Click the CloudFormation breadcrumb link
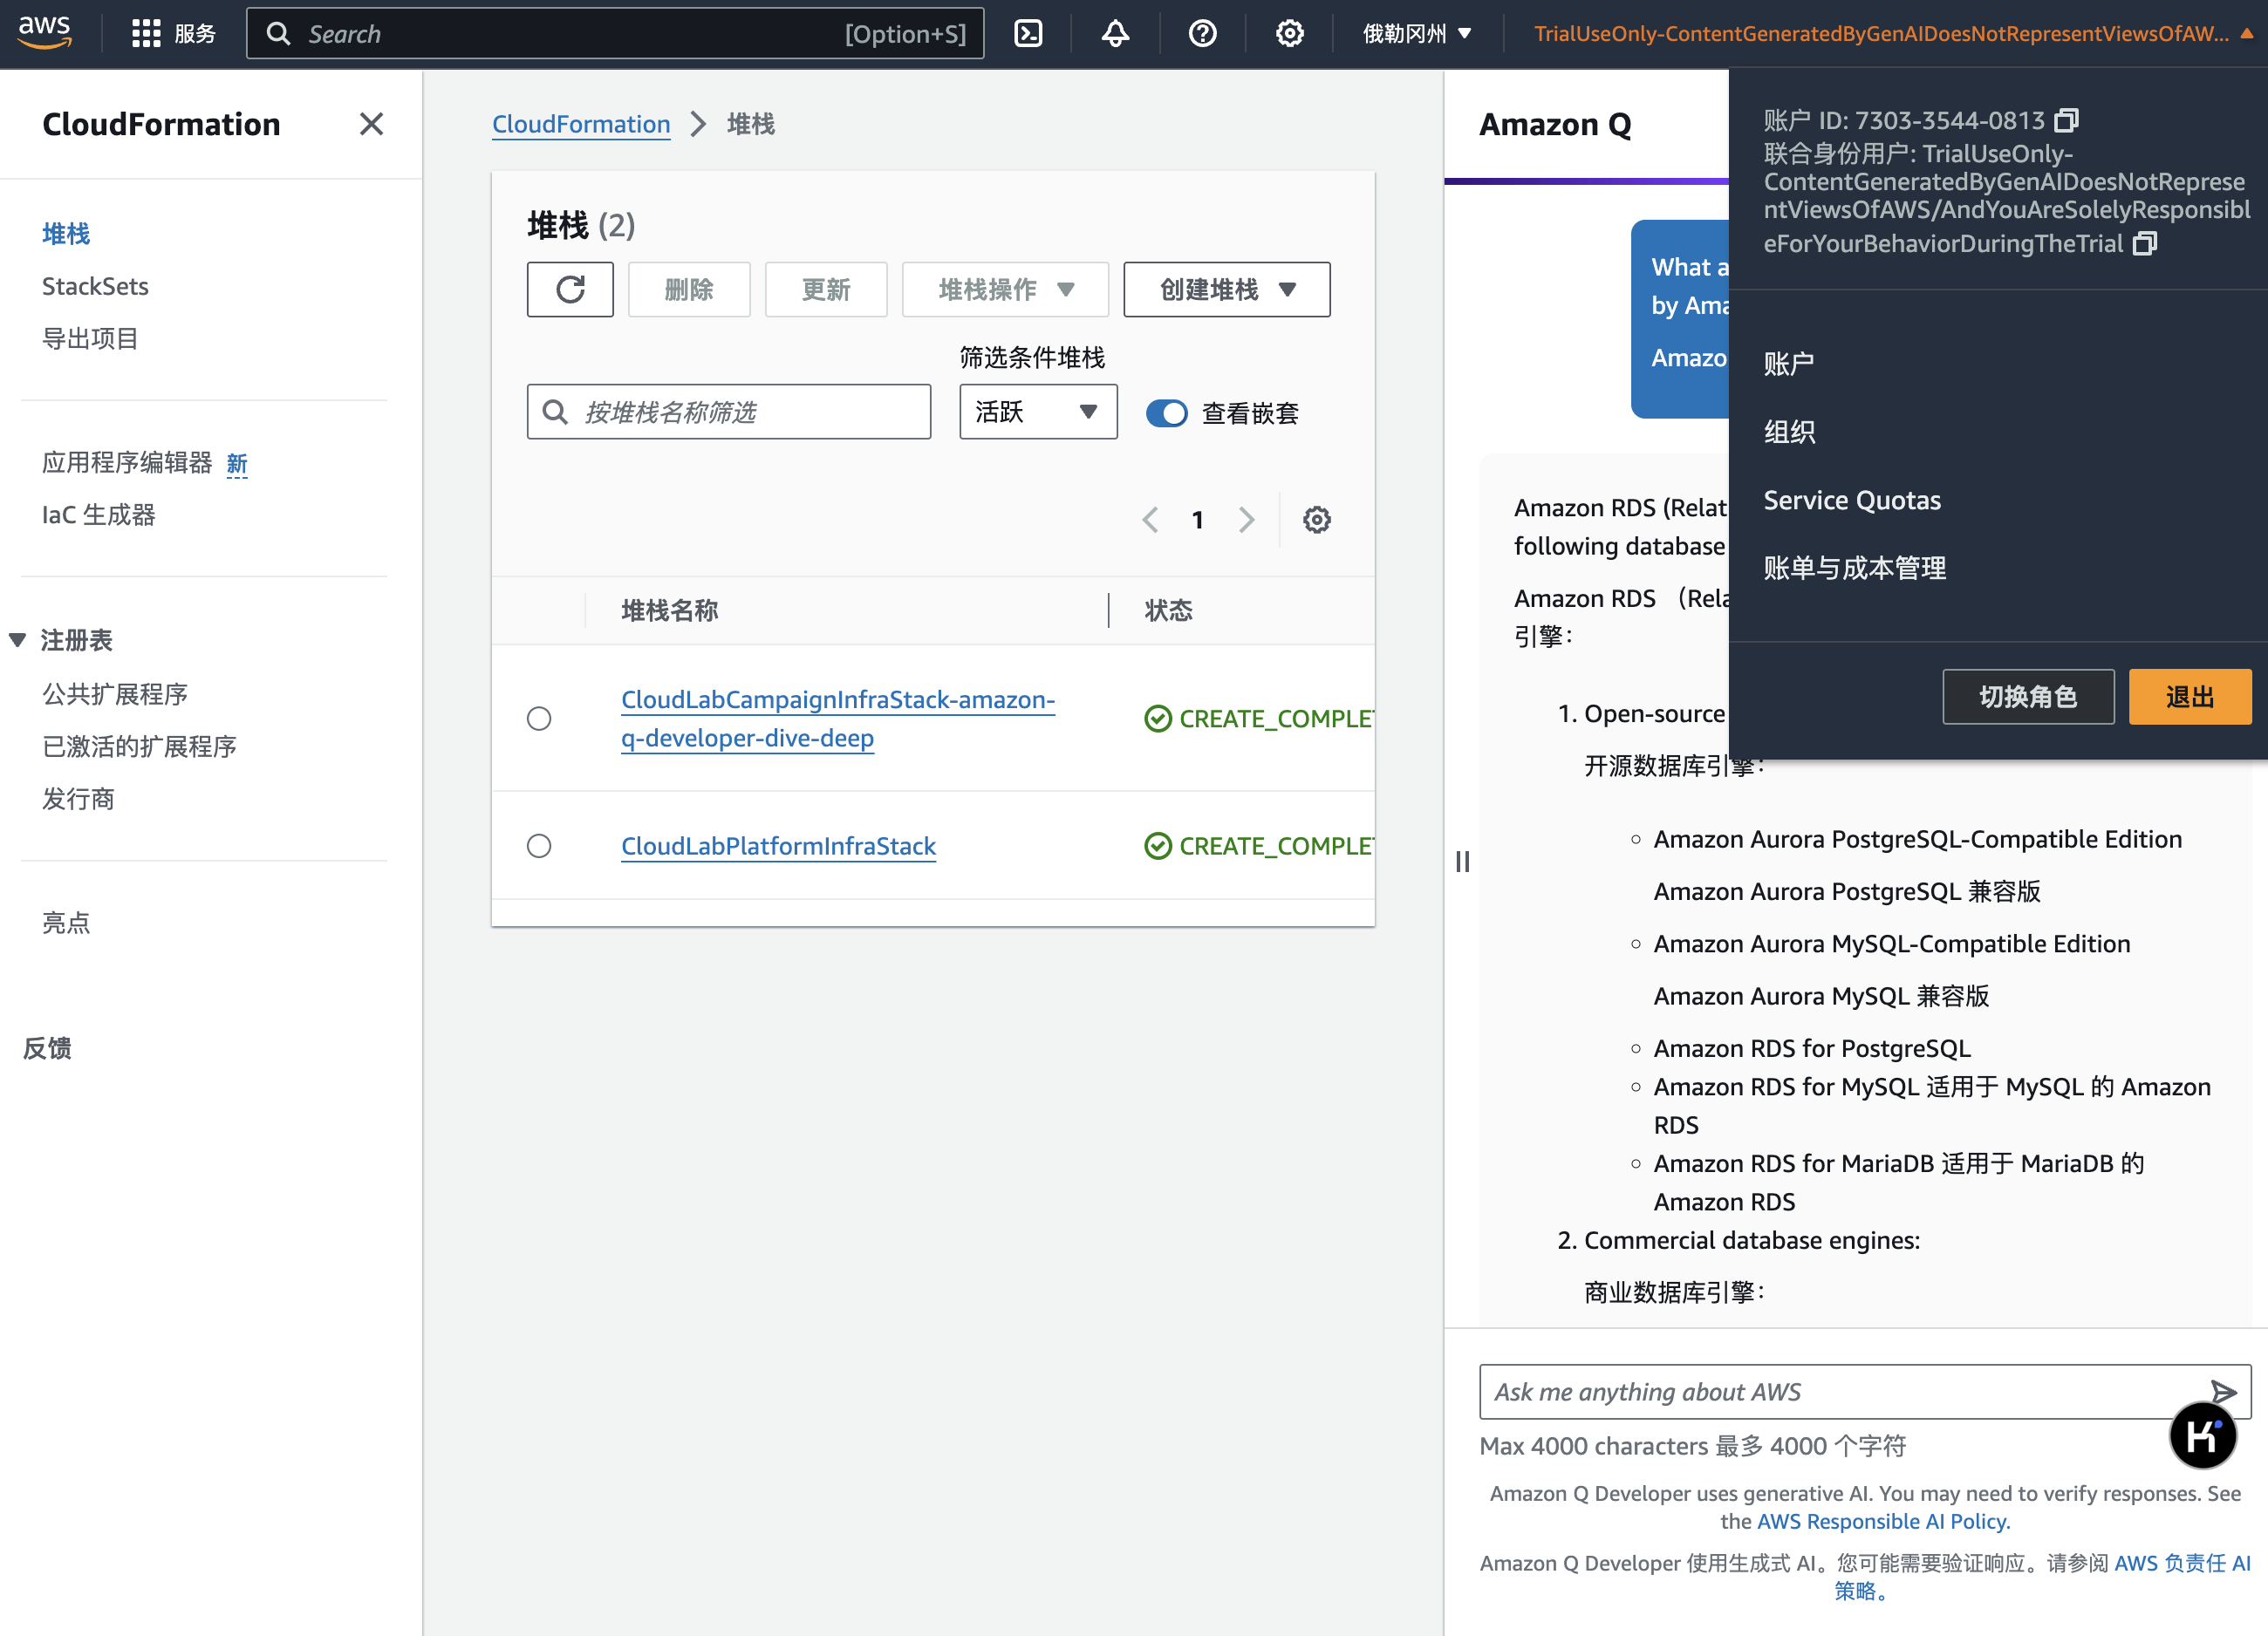Screen dimensions: 2268x1636 click(581, 124)
